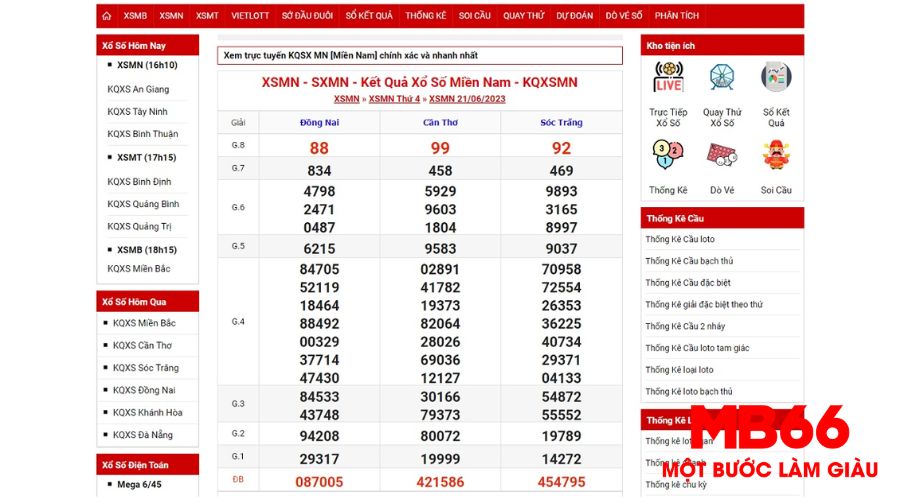
Task: Open Thống Kê giải đặc biệt theo thứ
Action: pyautogui.click(x=704, y=304)
